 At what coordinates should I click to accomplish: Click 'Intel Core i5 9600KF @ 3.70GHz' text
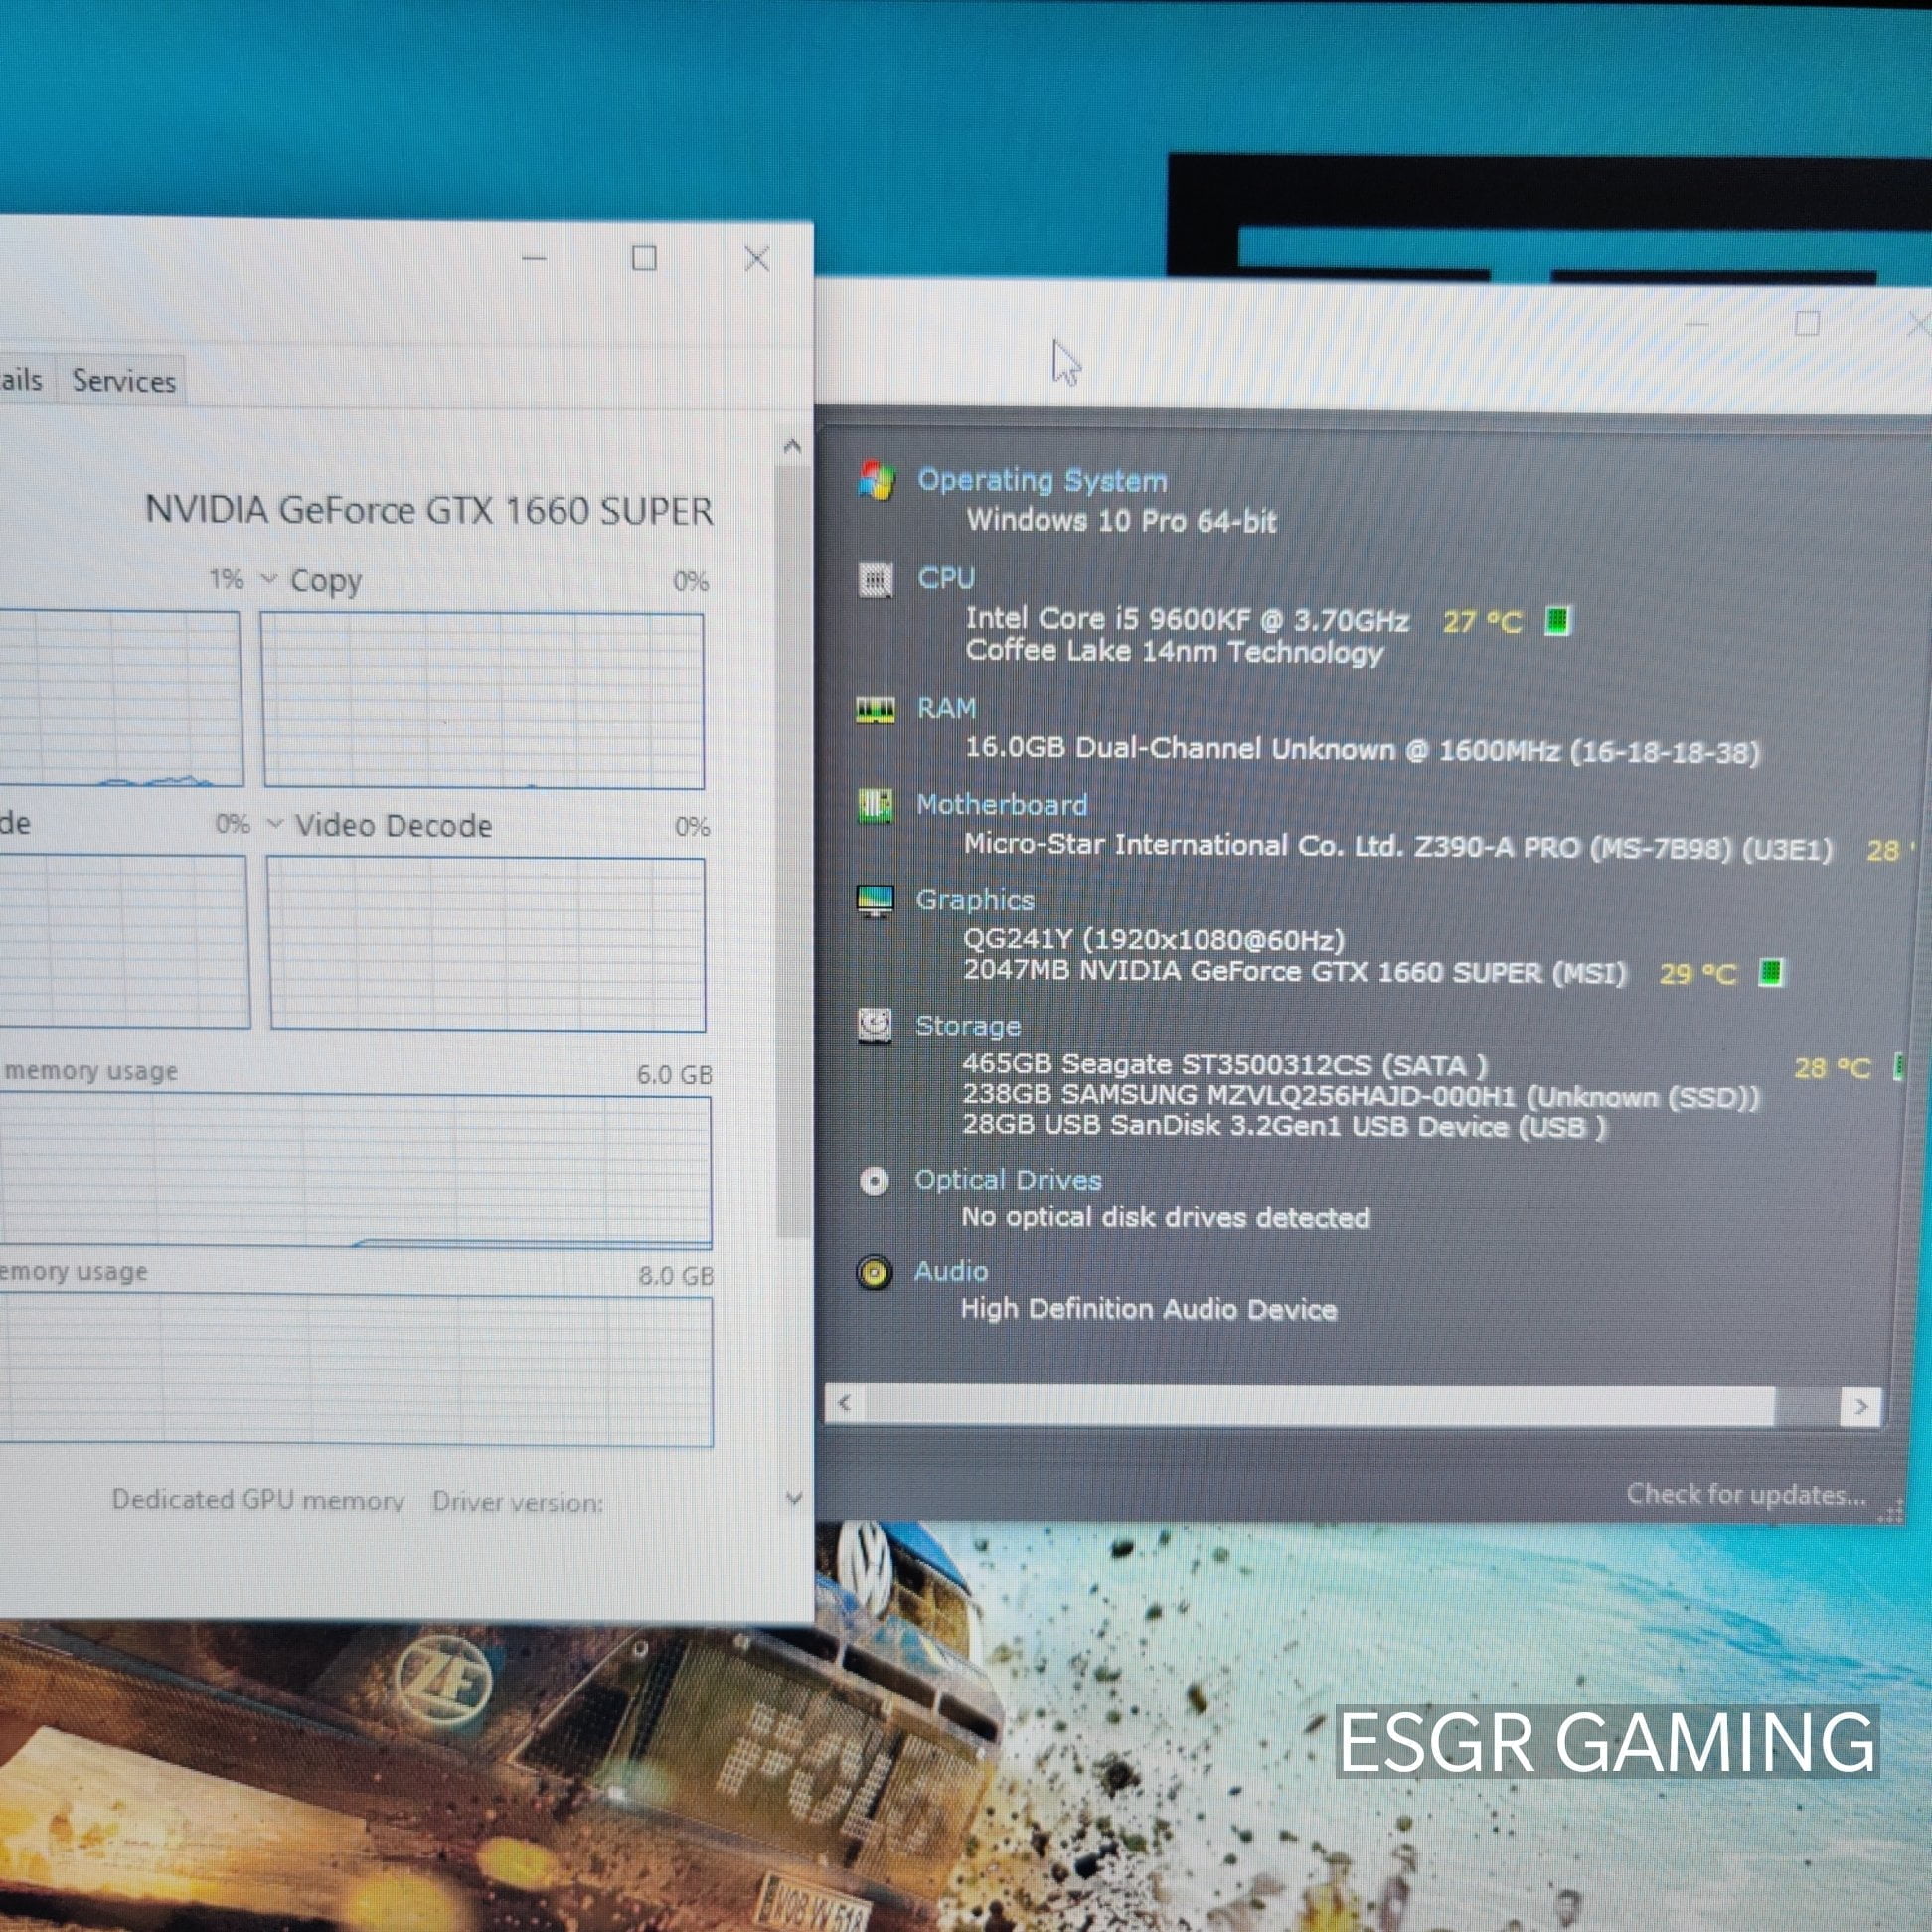tap(1187, 619)
